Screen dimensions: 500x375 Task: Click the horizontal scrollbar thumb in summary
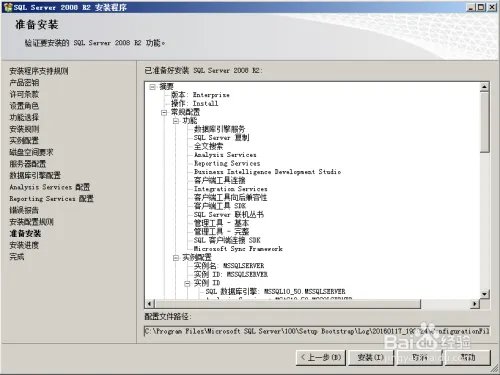point(288,304)
